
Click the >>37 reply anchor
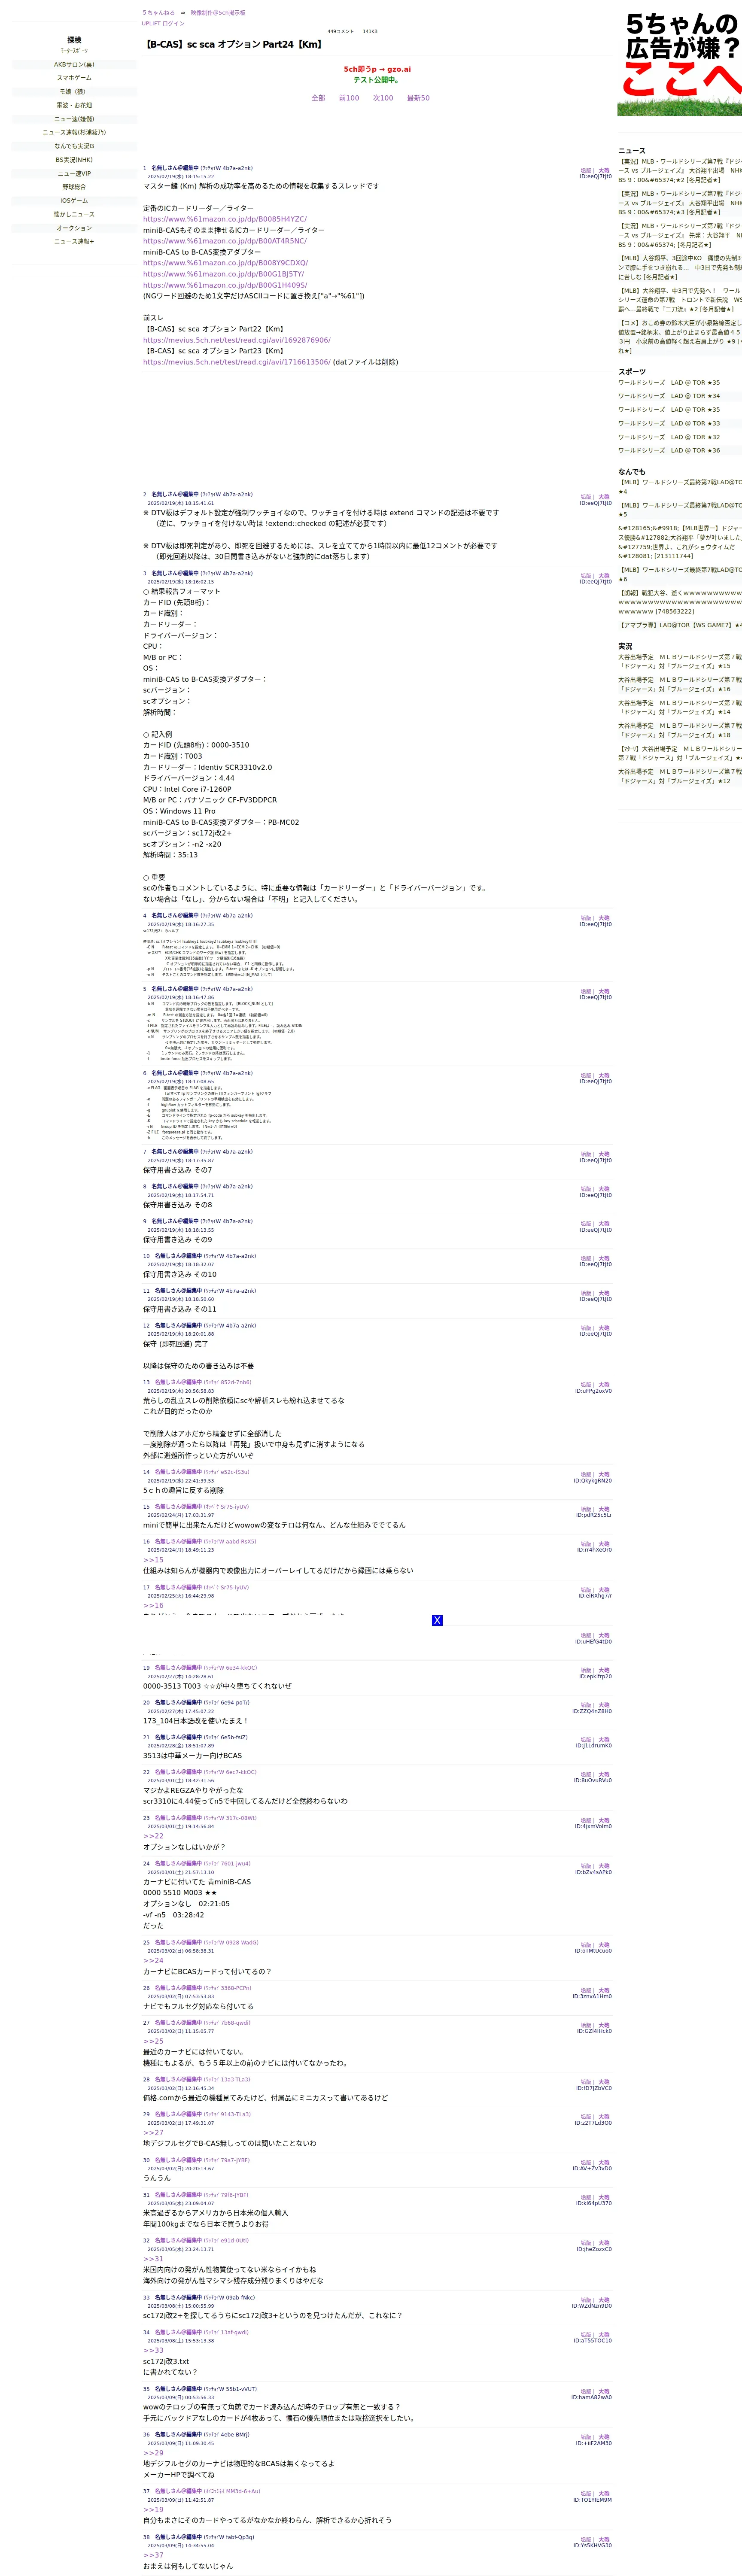pos(153,2555)
